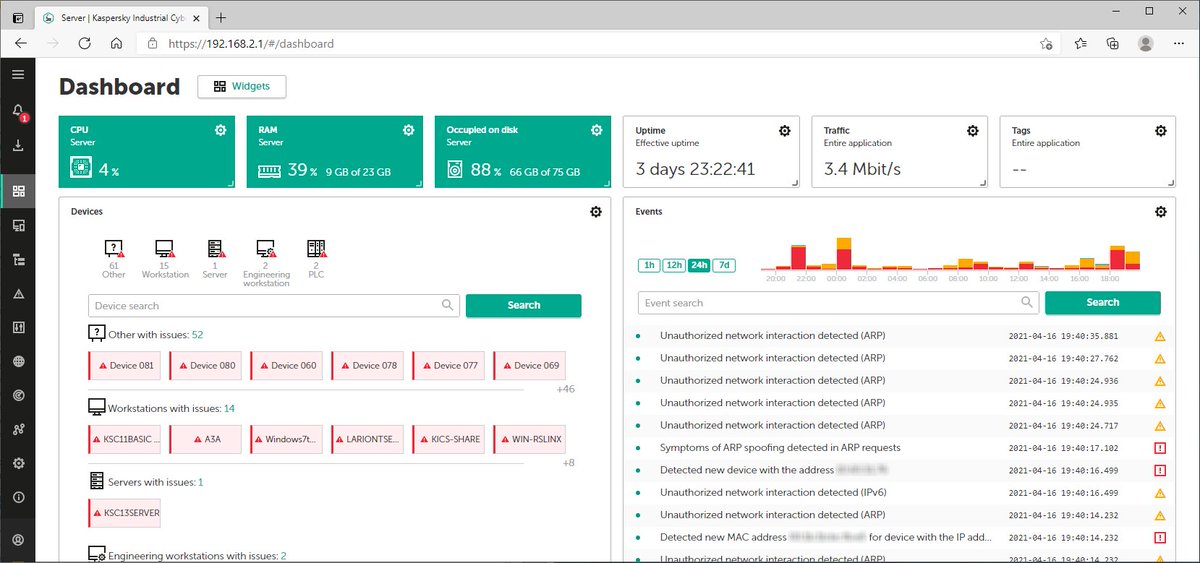
Task: Open the sliders control icon in sidebar
Action: click(17, 328)
